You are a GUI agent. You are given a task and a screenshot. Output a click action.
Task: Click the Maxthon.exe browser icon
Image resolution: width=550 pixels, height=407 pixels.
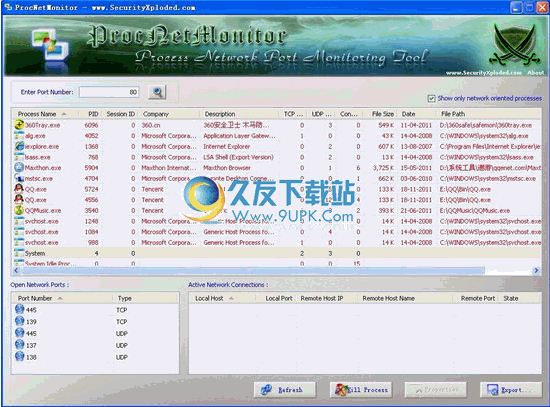pos(19,167)
